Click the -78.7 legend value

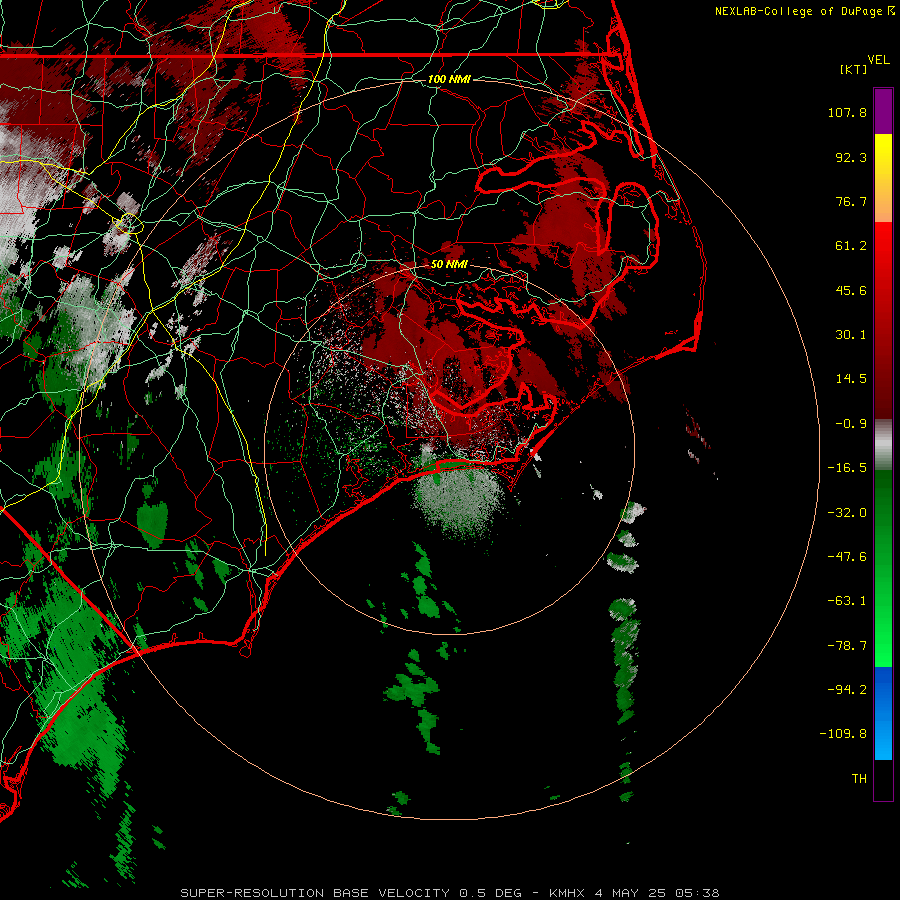point(847,646)
